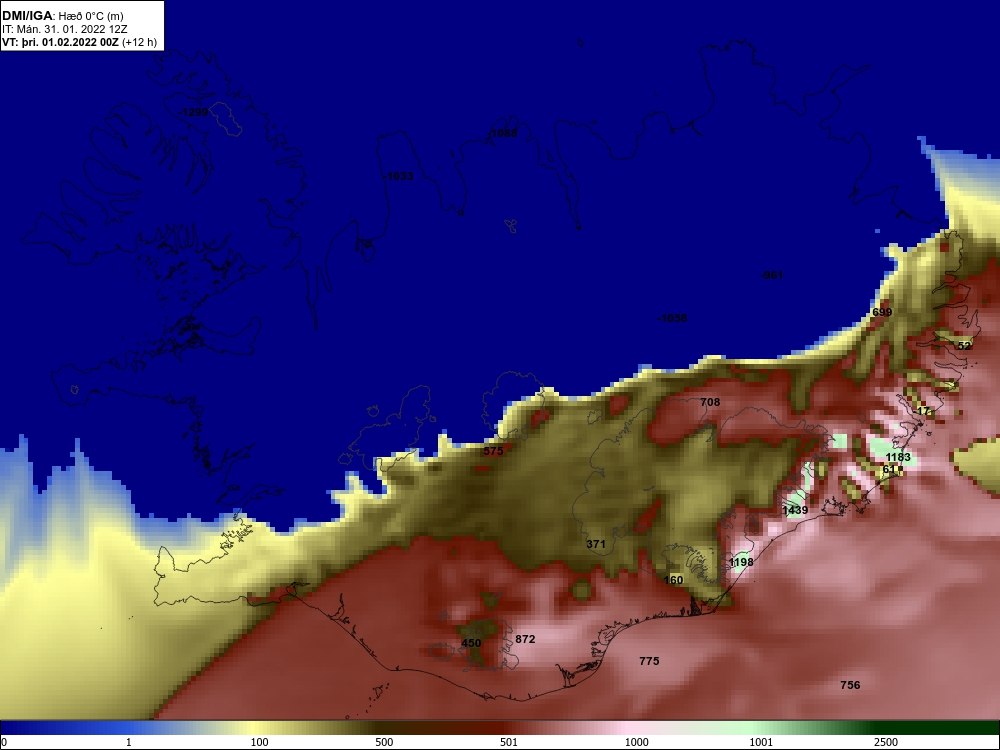The image size is (1000, 750).
Task: Click the map value 1198
Action: 741,562
